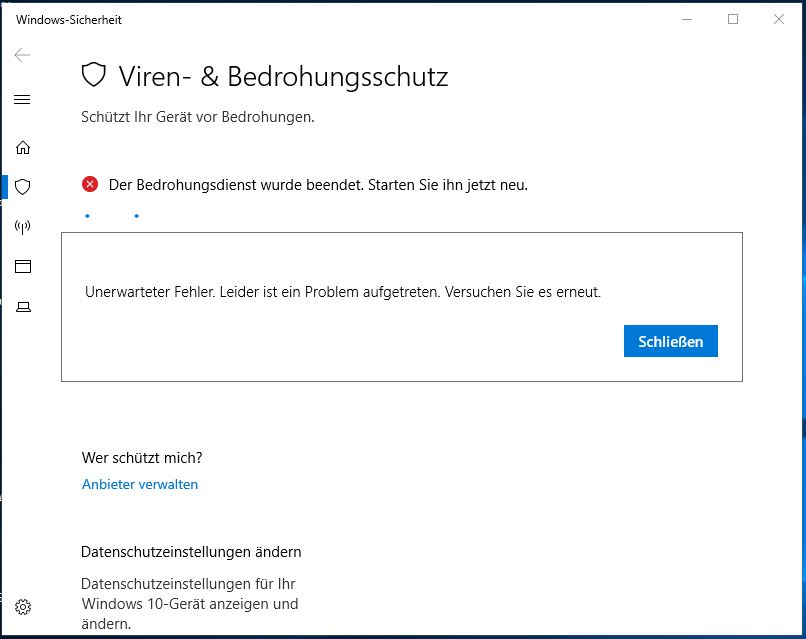Click the 'Datenschutzeinstellungen ändern' heading
The width and height of the screenshot is (806, 639).
190,552
